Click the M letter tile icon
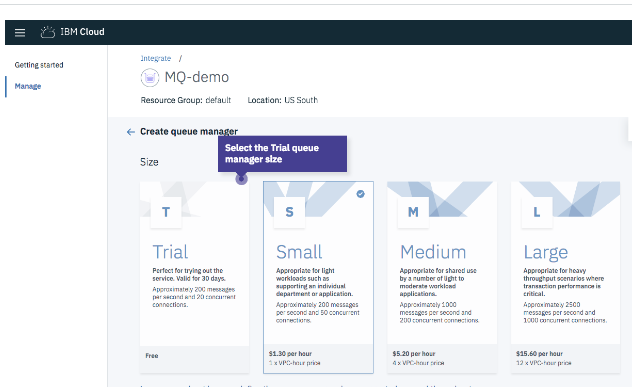Image resolution: width=632 pixels, height=387 pixels. [x=413, y=212]
